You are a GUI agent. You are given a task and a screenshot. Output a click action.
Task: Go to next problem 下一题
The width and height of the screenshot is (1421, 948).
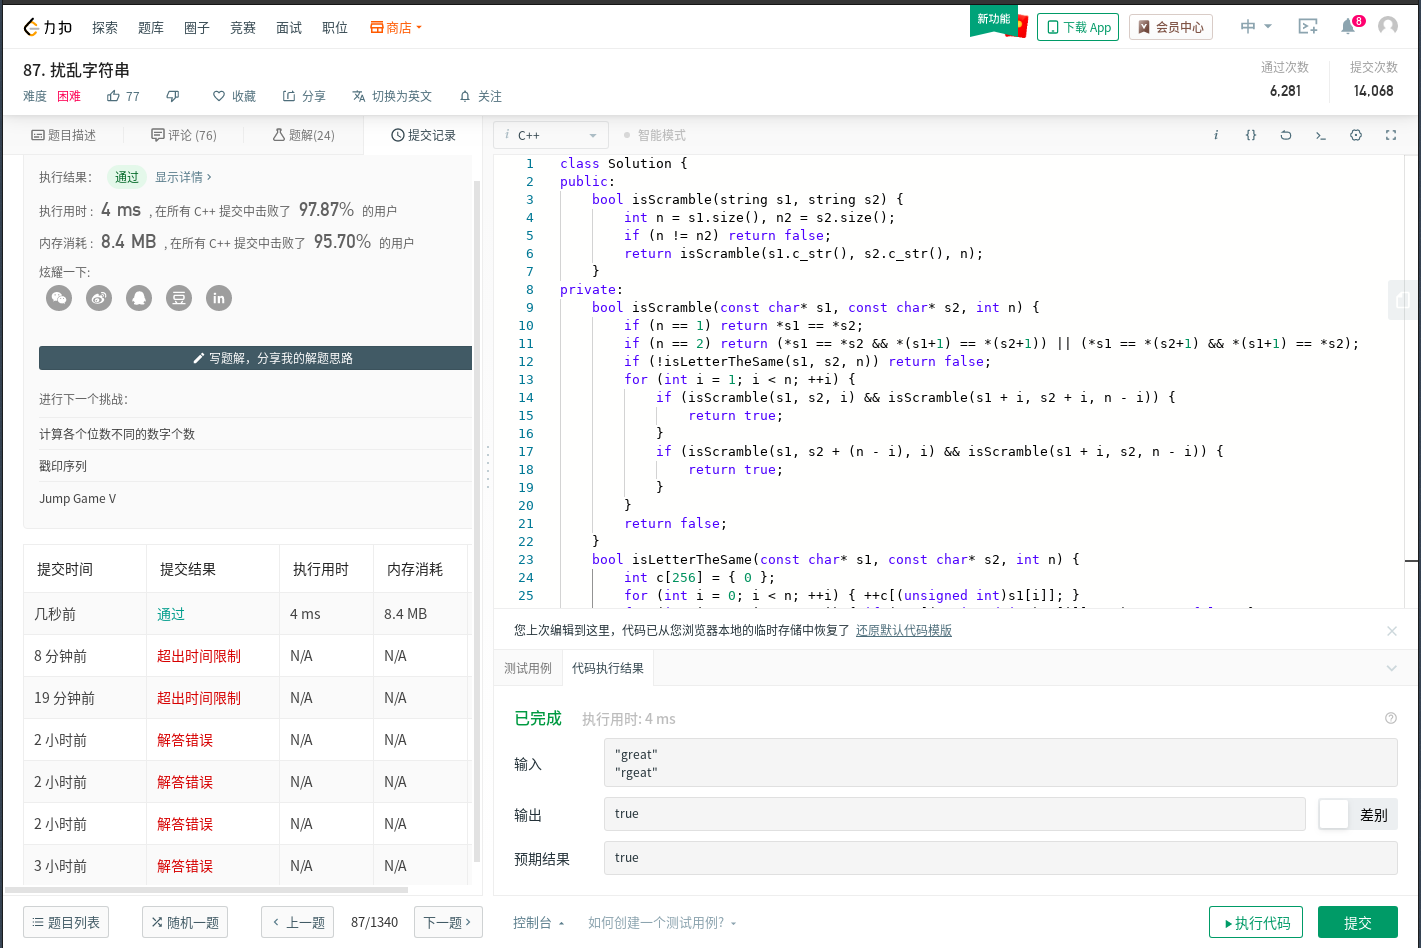(x=448, y=922)
